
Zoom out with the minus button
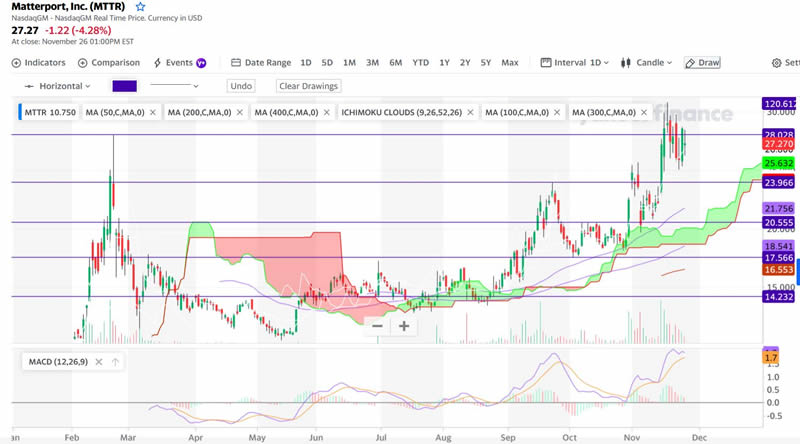[377, 325]
